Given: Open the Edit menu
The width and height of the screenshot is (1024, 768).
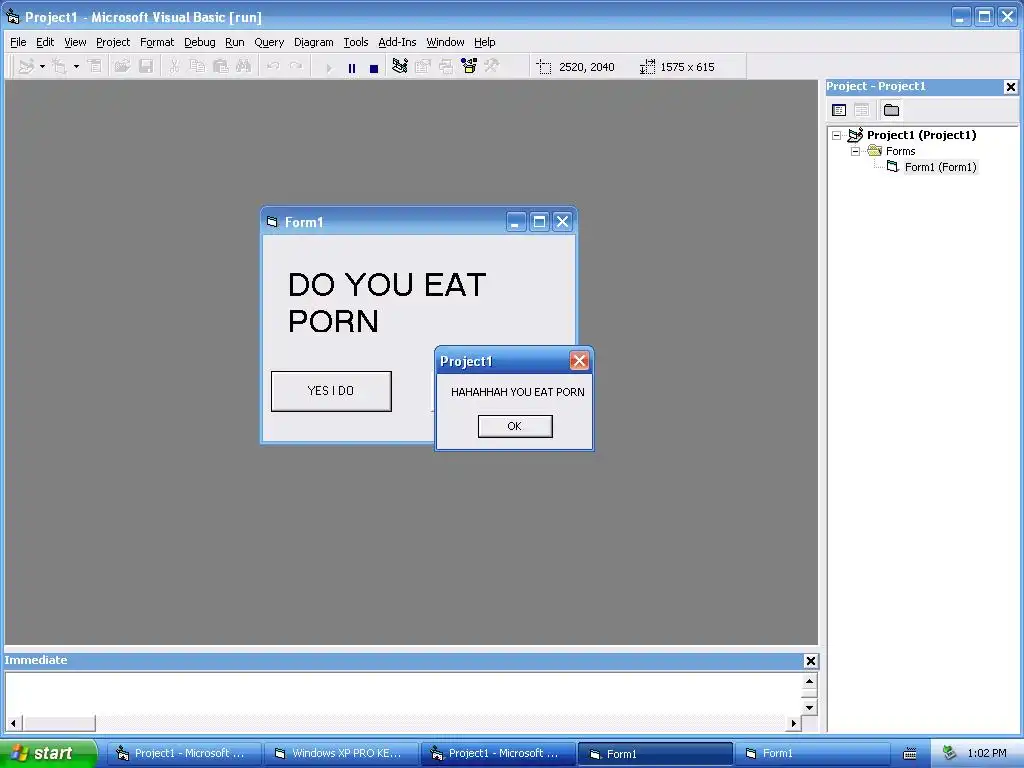Looking at the screenshot, I should coord(45,42).
